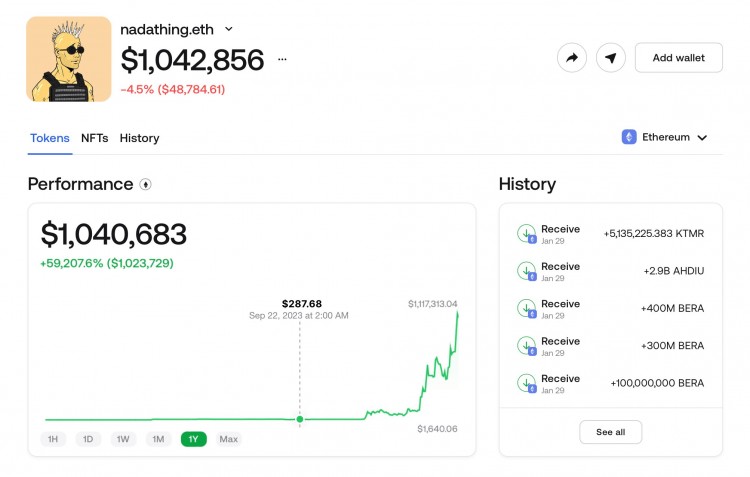Select the 1M time range
Viewport: 750px width, 477px height.
click(x=158, y=439)
